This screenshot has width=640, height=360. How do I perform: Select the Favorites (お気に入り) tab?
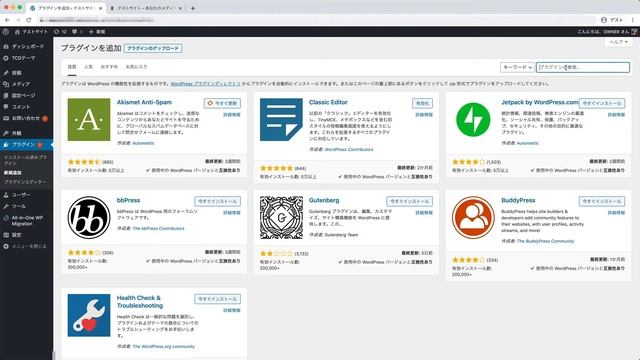136,67
